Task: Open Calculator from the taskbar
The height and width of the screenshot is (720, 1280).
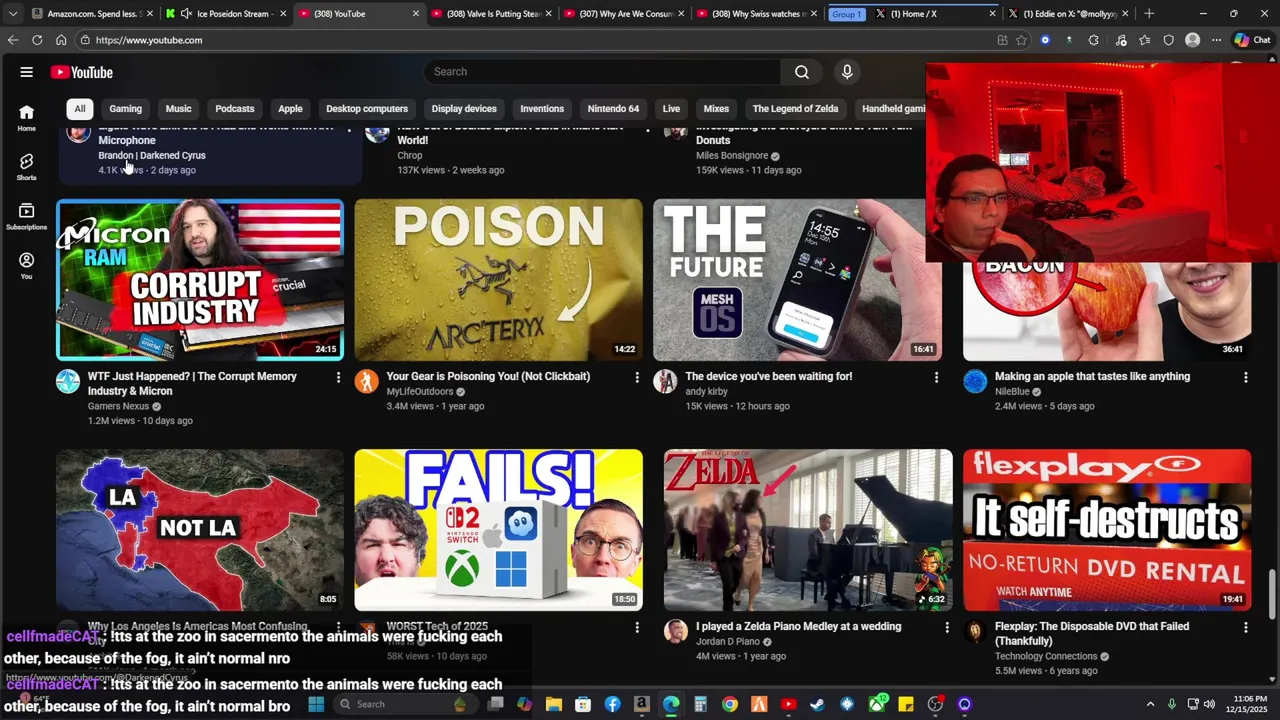Action: [x=700, y=704]
